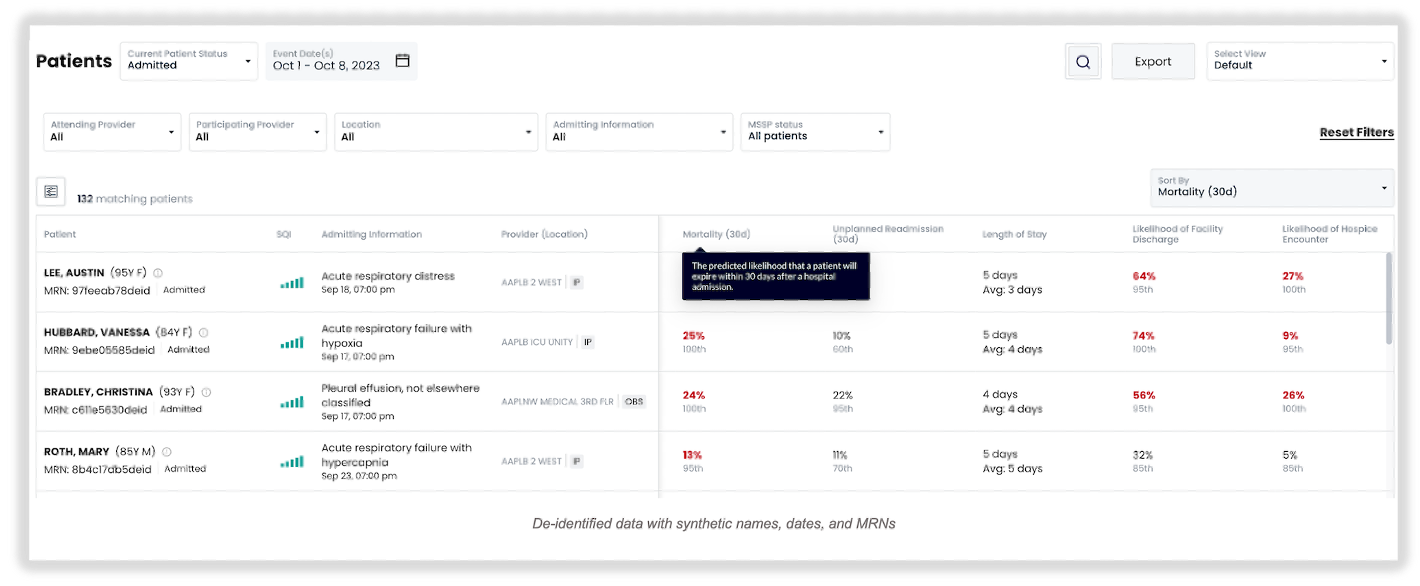Image resolution: width=1420 pixels, height=586 pixels.
Task: Select the SQI bars for LEE, AUSTIN
Action: (x=291, y=282)
